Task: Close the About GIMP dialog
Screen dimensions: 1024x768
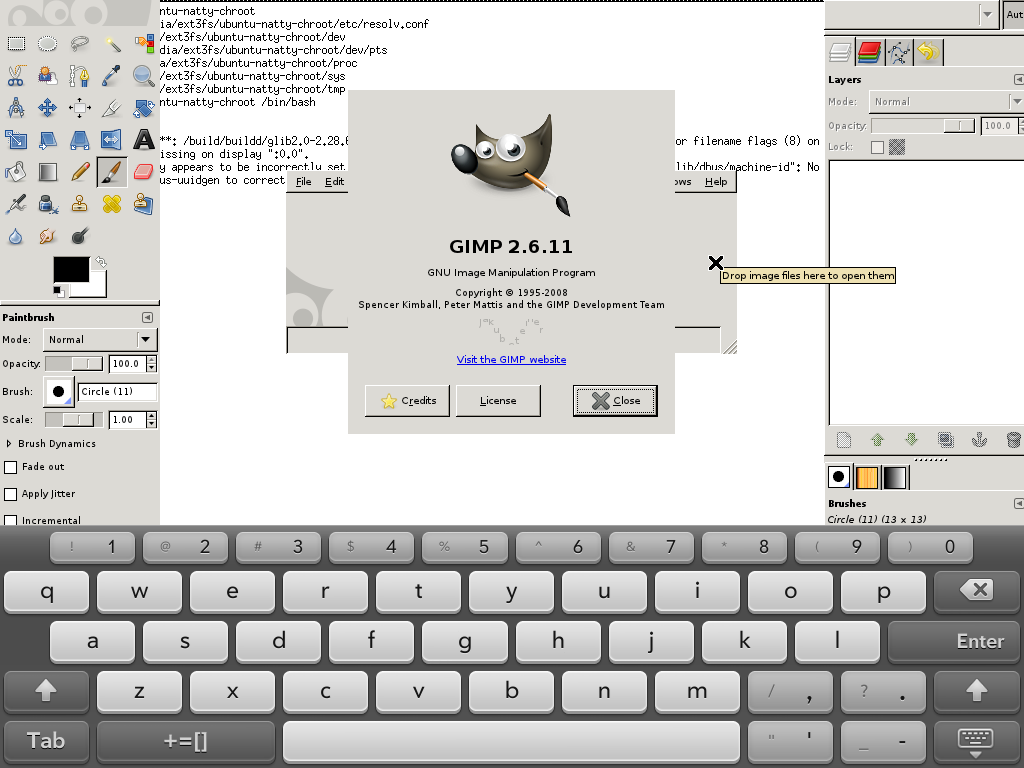Action: [615, 400]
